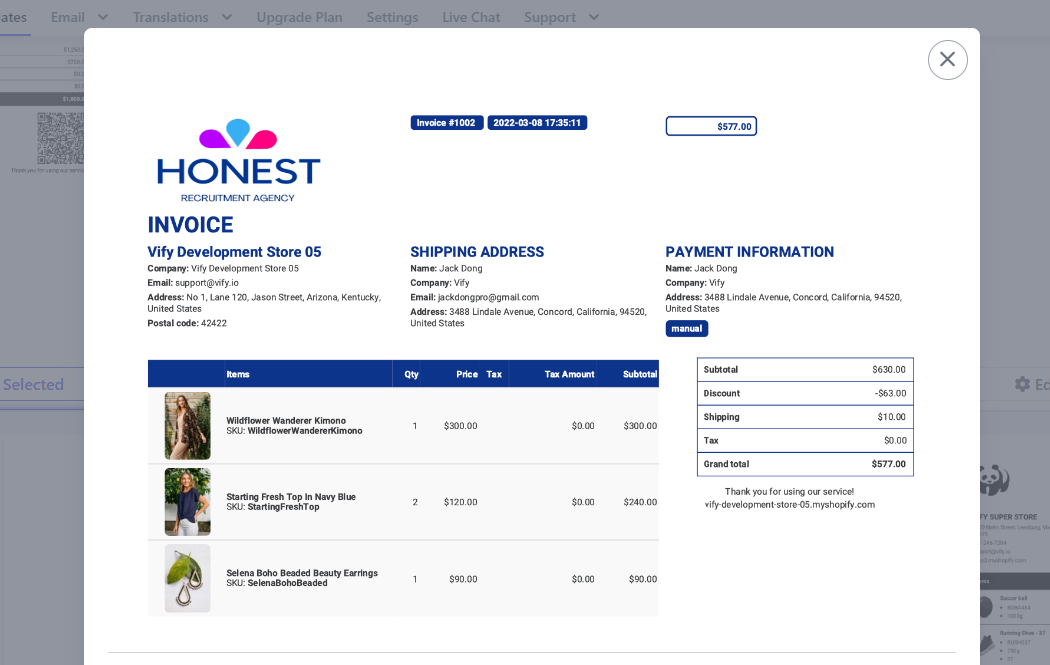This screenshot has height=665, width=1050.
Task: Select the Selena Boho Beaded Earrings image
Action: [187, 578]
